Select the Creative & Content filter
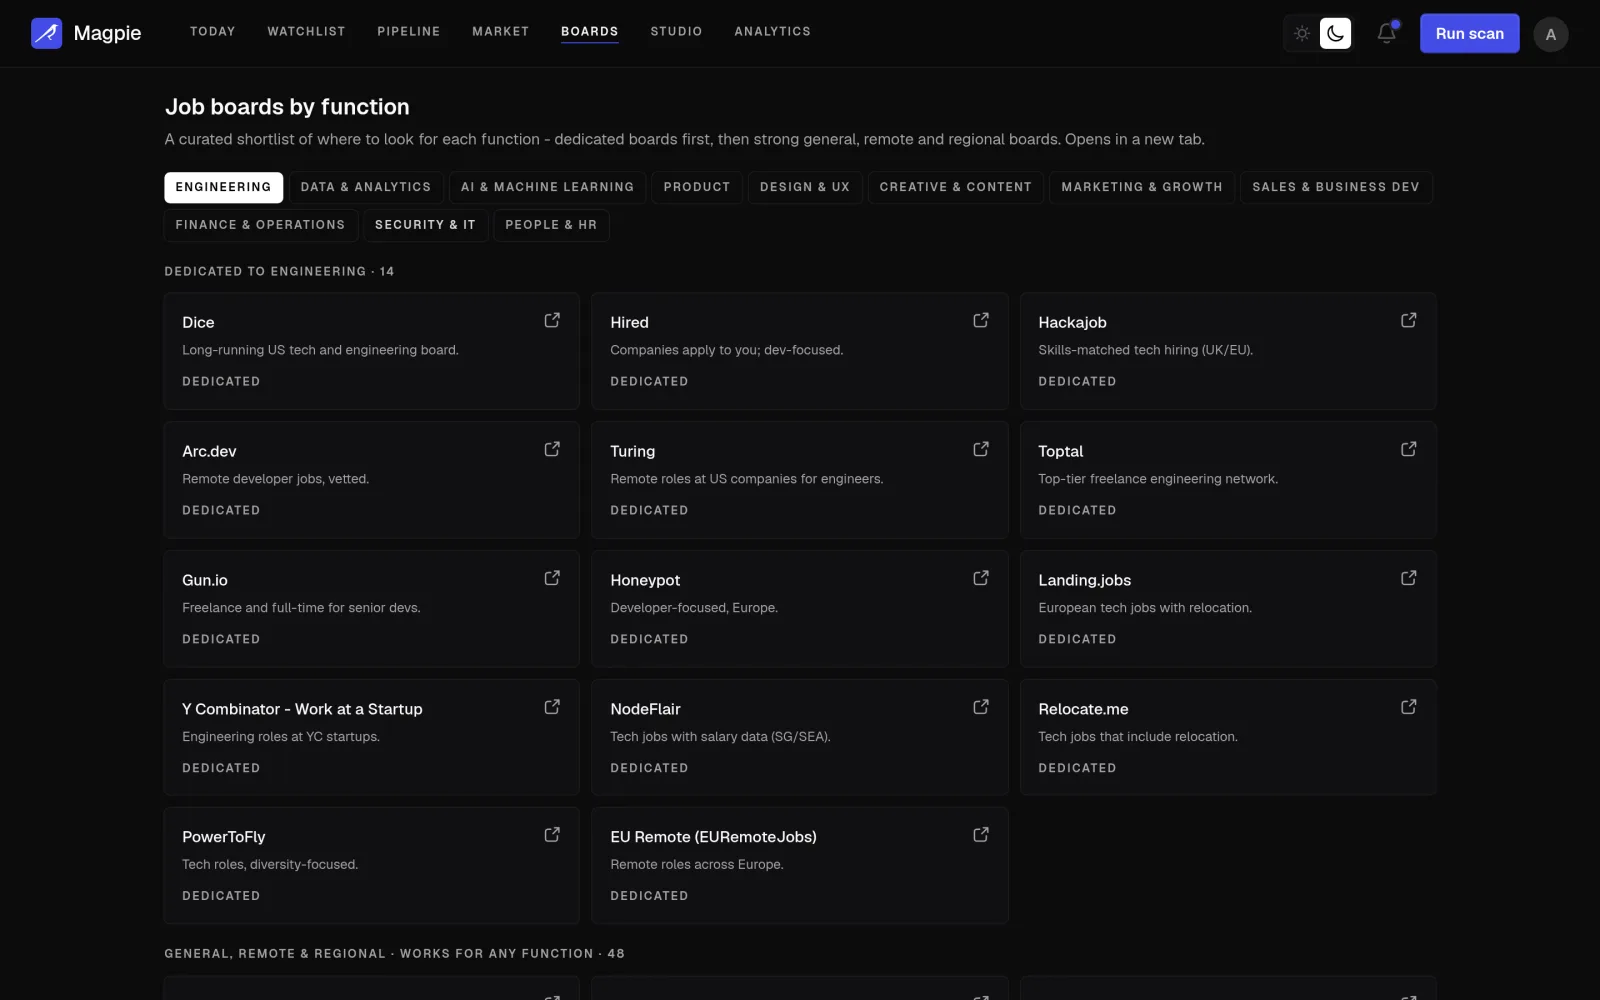This screenshot has width=1600, height=1000. pyautogui.click(x=956, y=187)
